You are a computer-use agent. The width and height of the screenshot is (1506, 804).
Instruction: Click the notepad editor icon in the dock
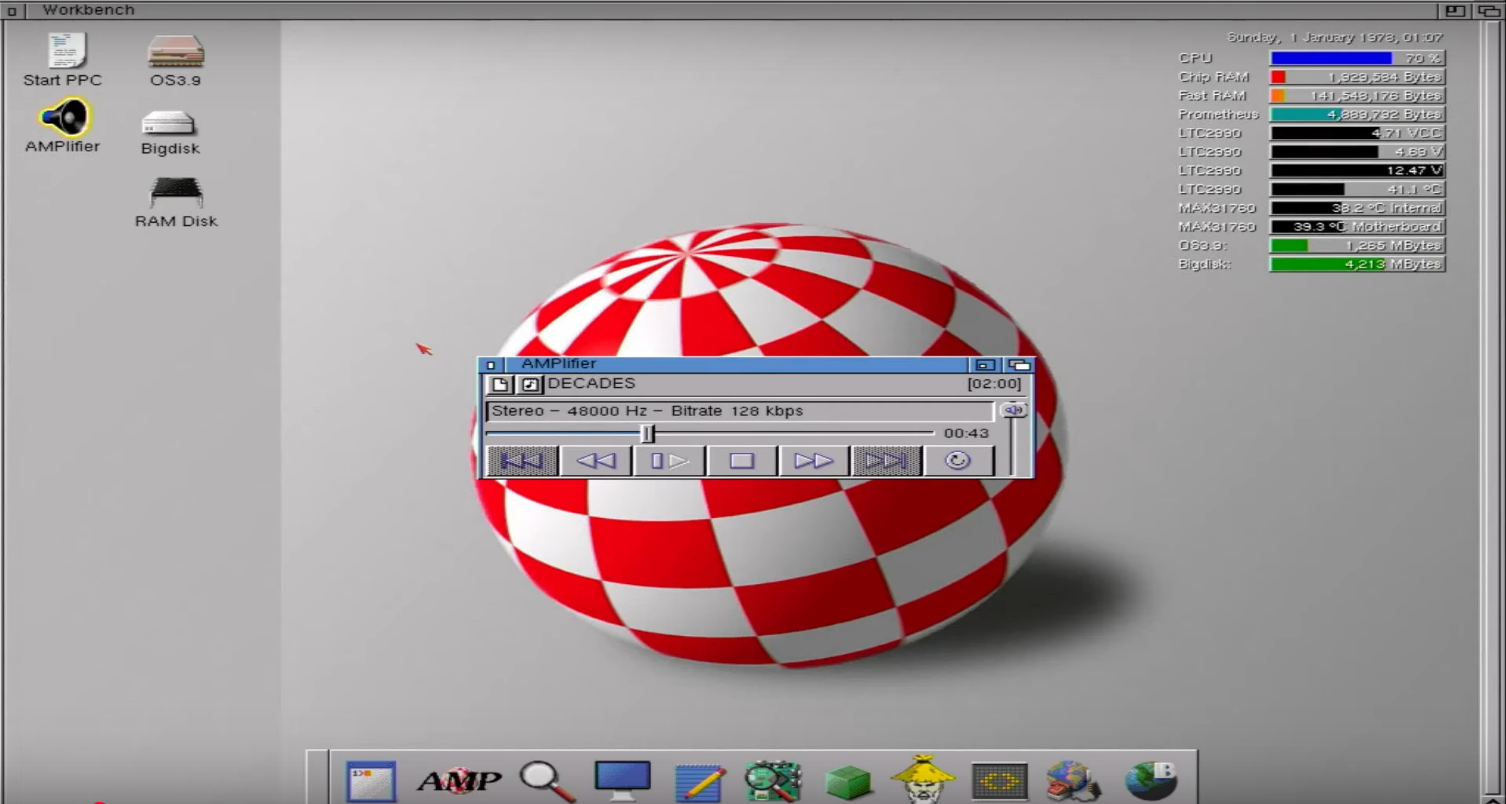tap(698, 780)
